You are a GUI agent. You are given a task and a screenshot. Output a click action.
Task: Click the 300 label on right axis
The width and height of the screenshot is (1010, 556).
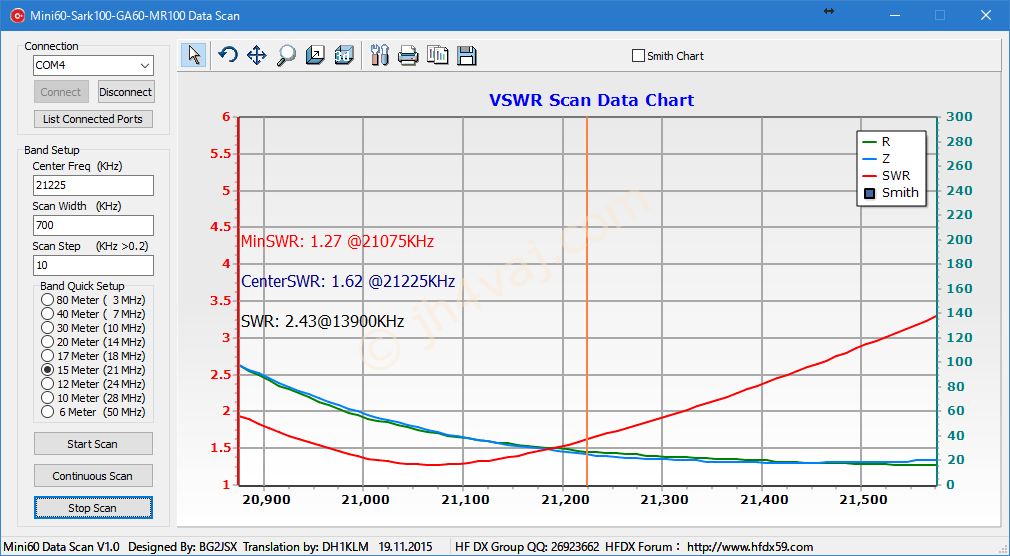pos(959,117)
